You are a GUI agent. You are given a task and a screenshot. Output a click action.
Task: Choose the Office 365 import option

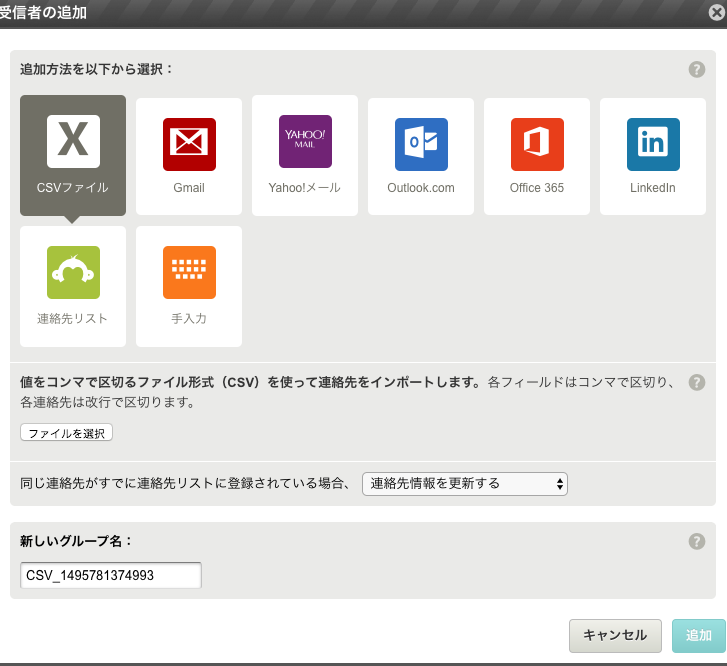(x=537, y=156)
